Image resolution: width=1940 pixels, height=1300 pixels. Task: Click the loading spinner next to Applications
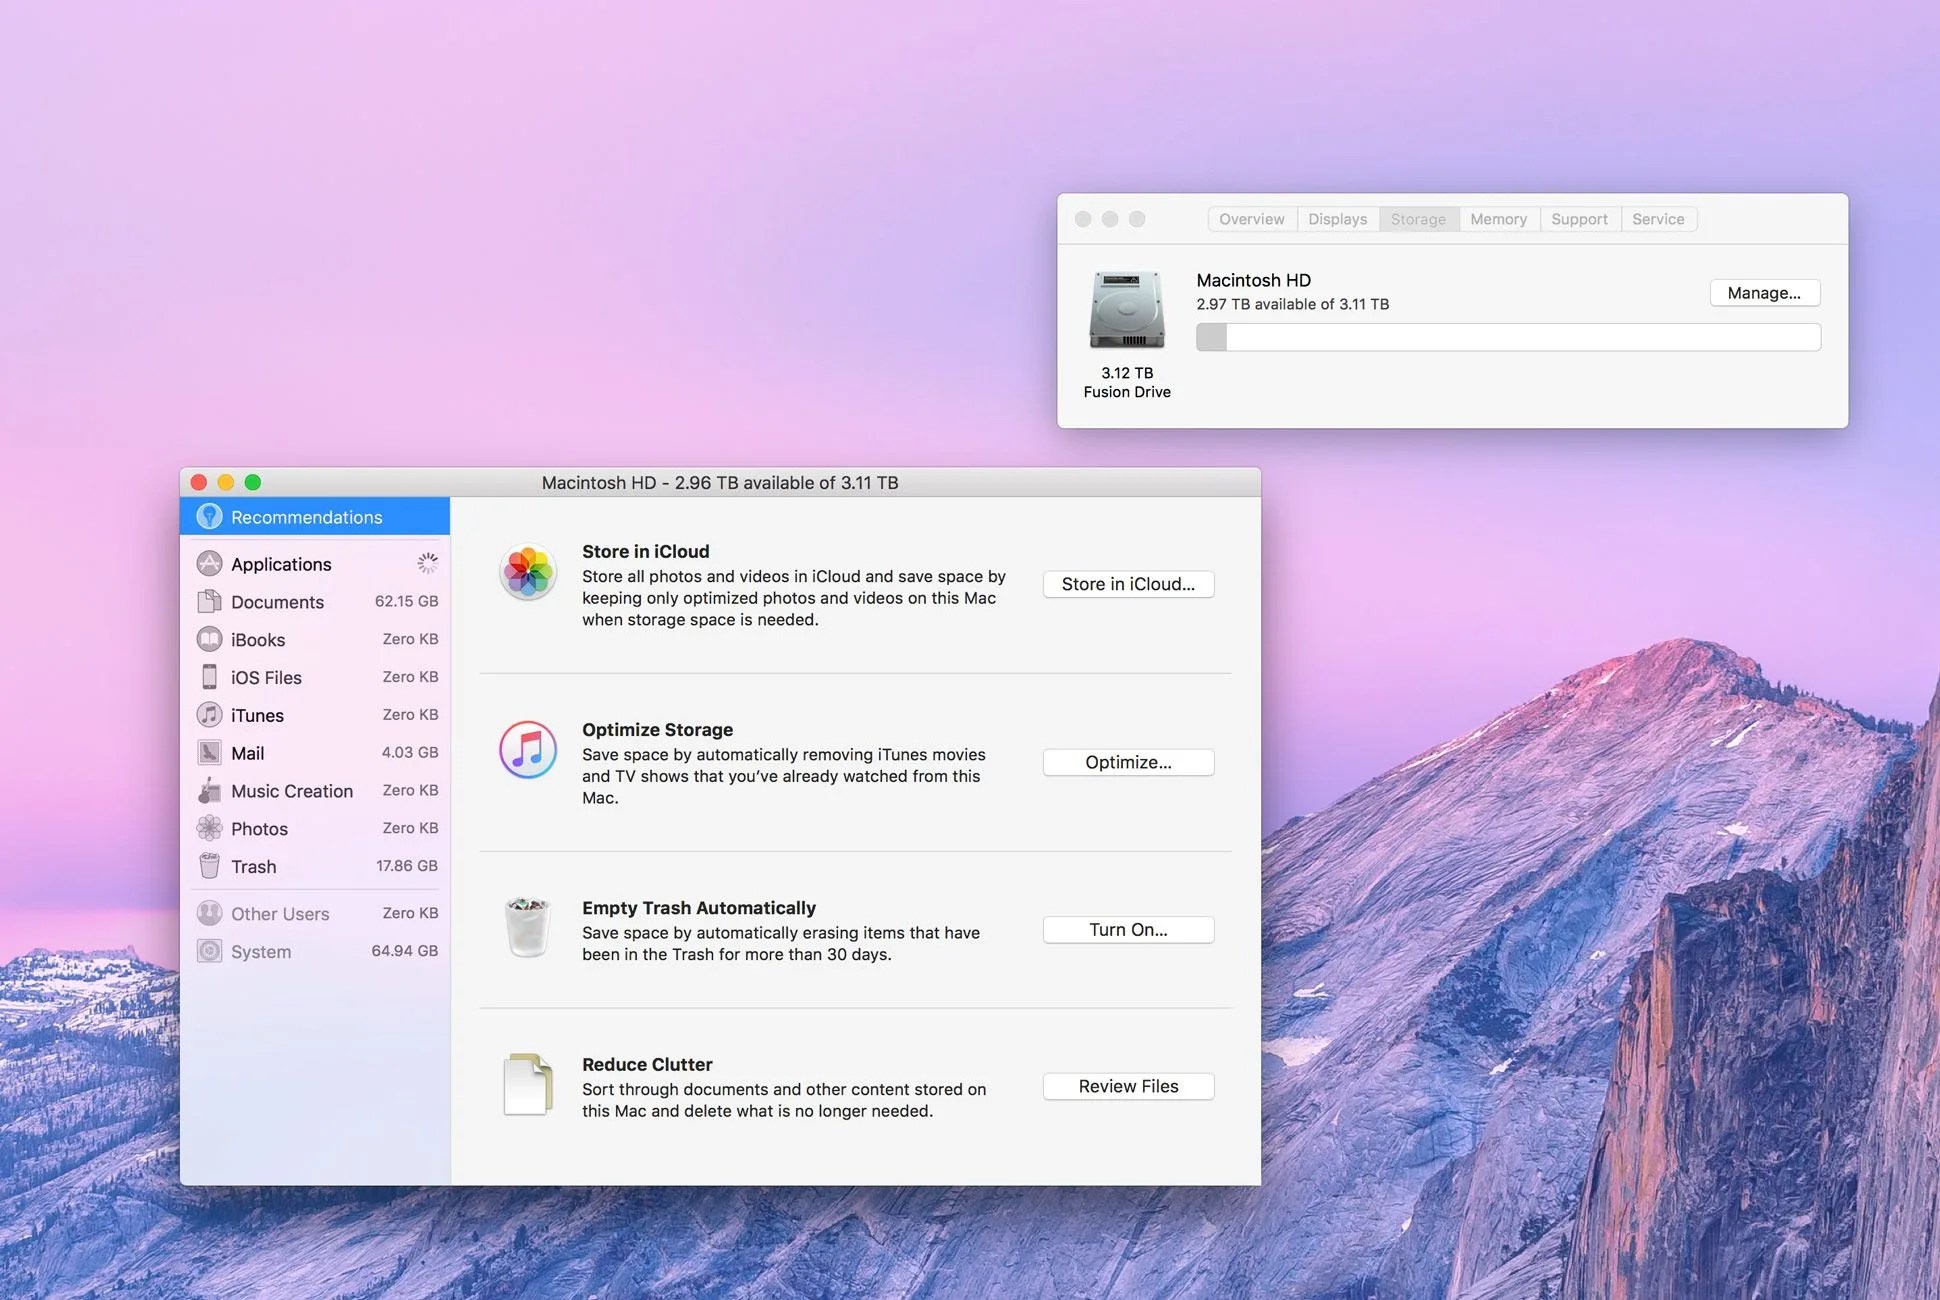pos(427,563)
